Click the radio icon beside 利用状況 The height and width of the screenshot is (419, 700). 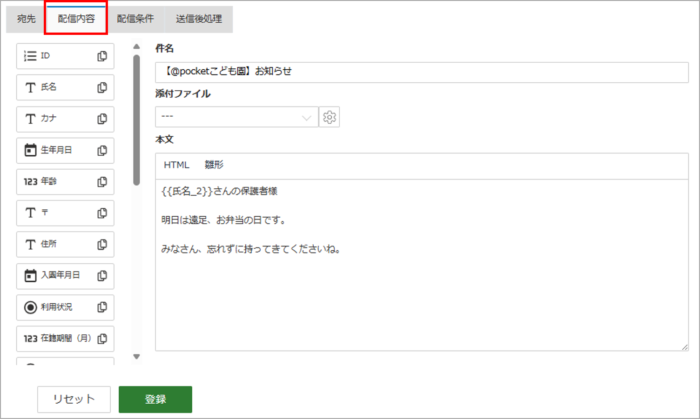(x=30, y=307)
